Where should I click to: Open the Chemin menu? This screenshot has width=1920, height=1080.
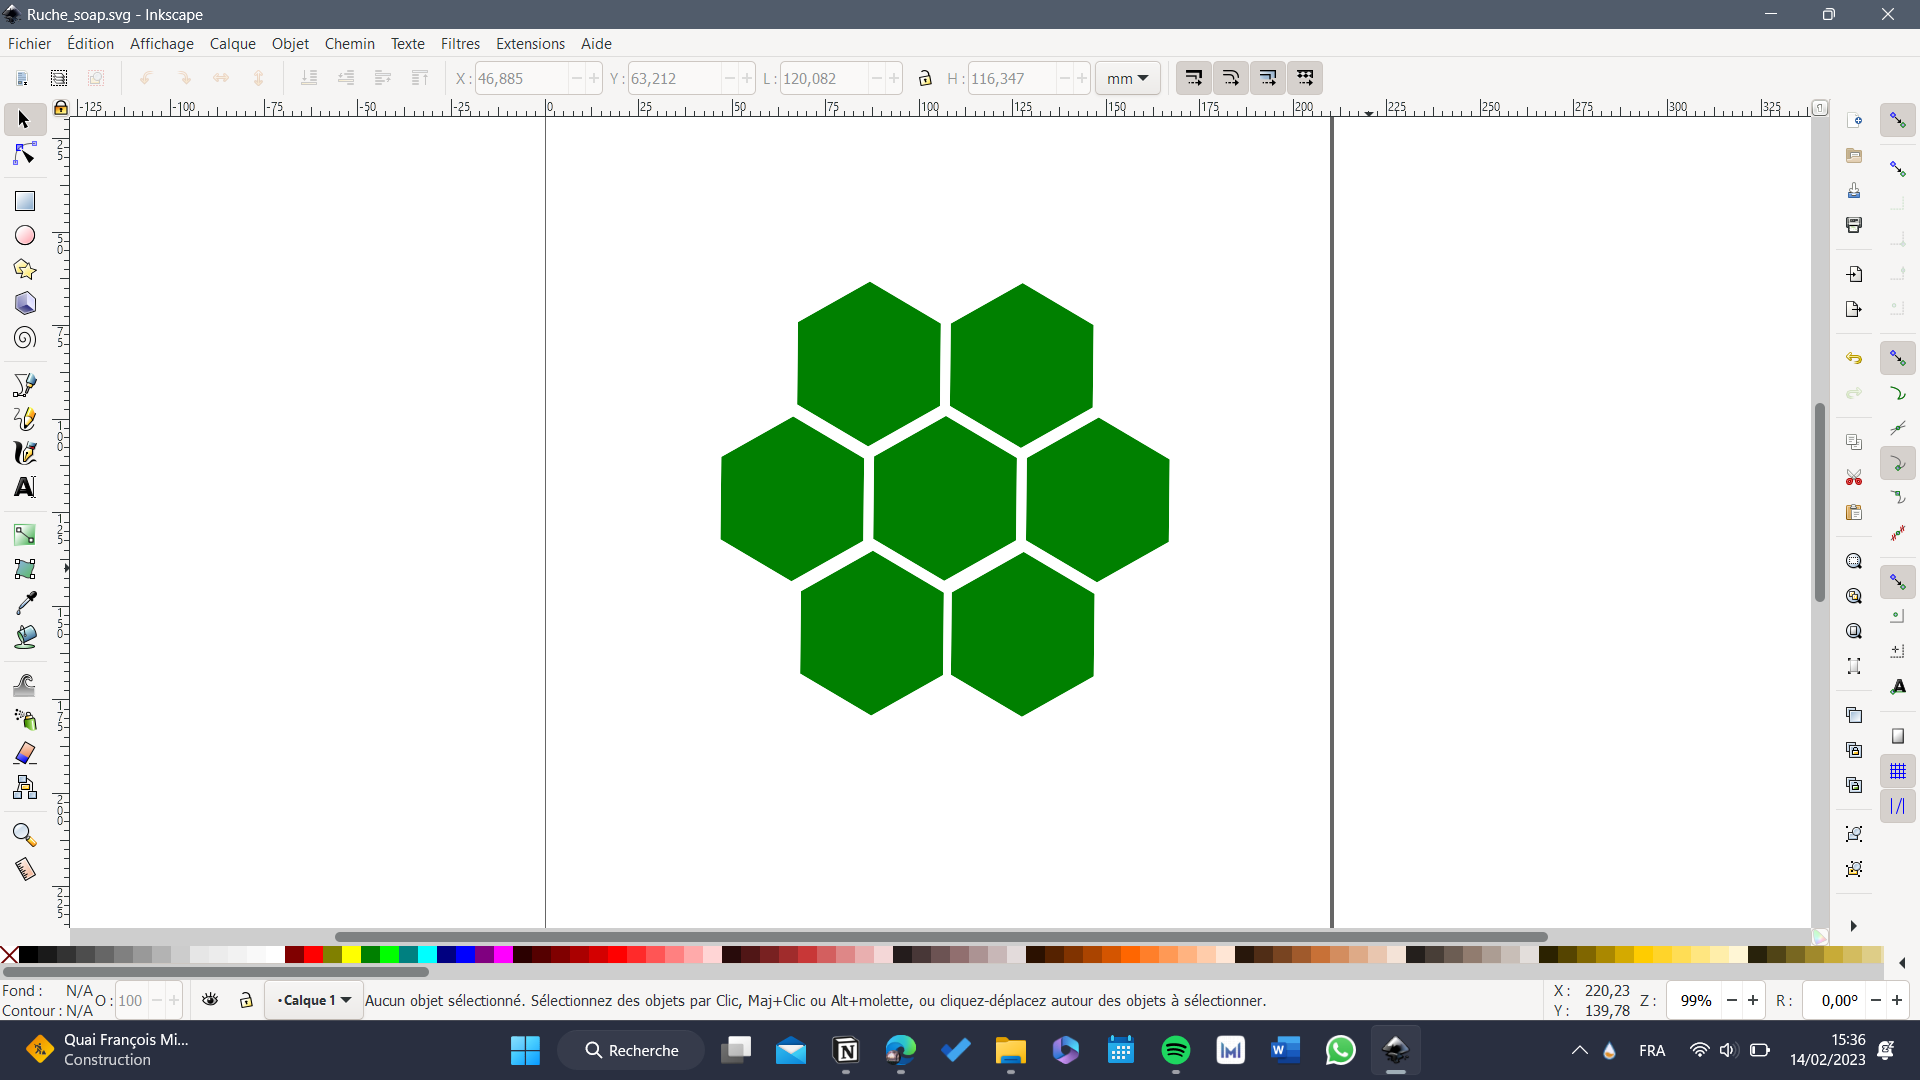(x=349, y=44)
